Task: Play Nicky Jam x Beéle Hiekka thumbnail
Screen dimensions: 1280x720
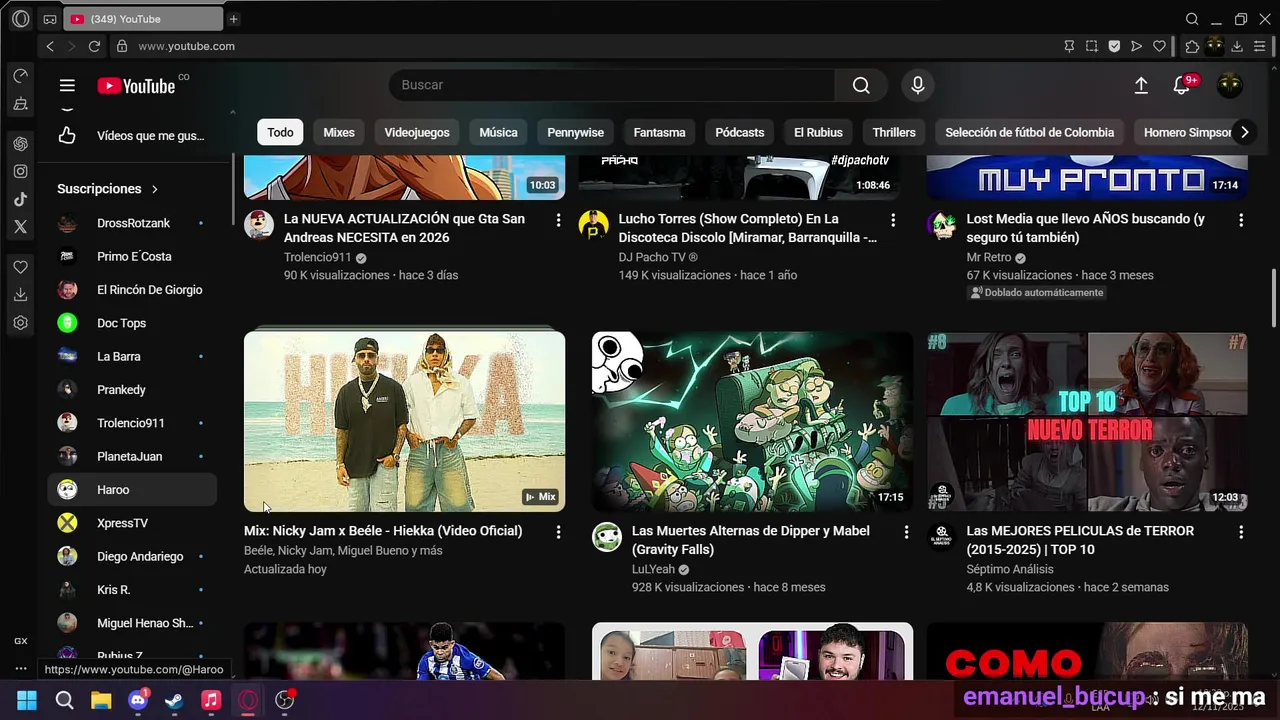Action: [404, 422]
